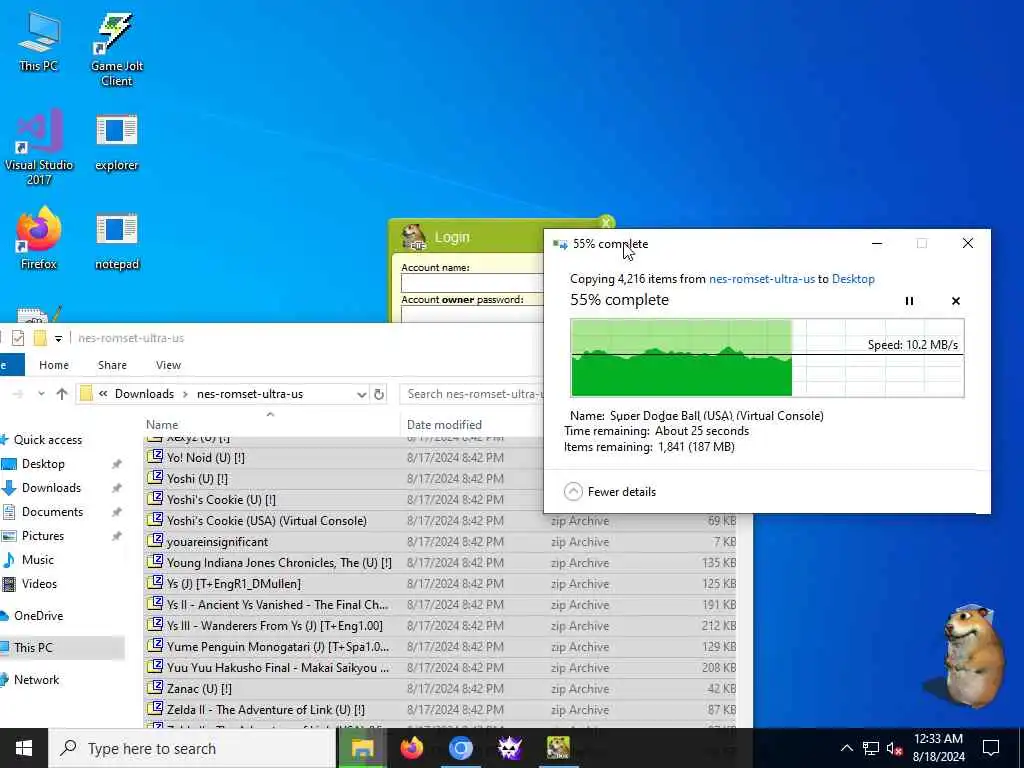The width and height of the screenshot is (1024, 768).
Task: Open Downloads in the navigation pane
Action: tap(51, 488)
